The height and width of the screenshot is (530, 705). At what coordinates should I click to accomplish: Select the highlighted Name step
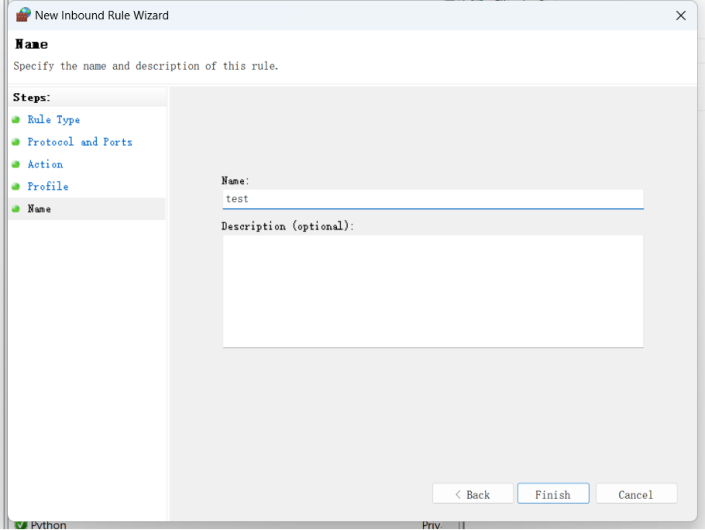39,209
